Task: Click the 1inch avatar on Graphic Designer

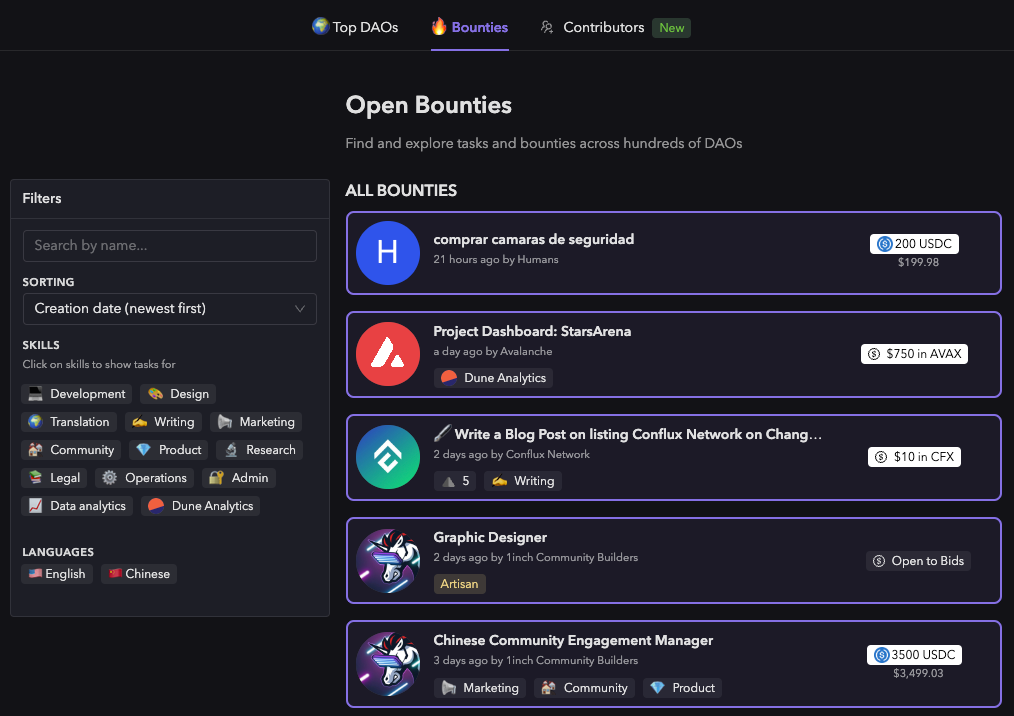Action: point(387,561)
